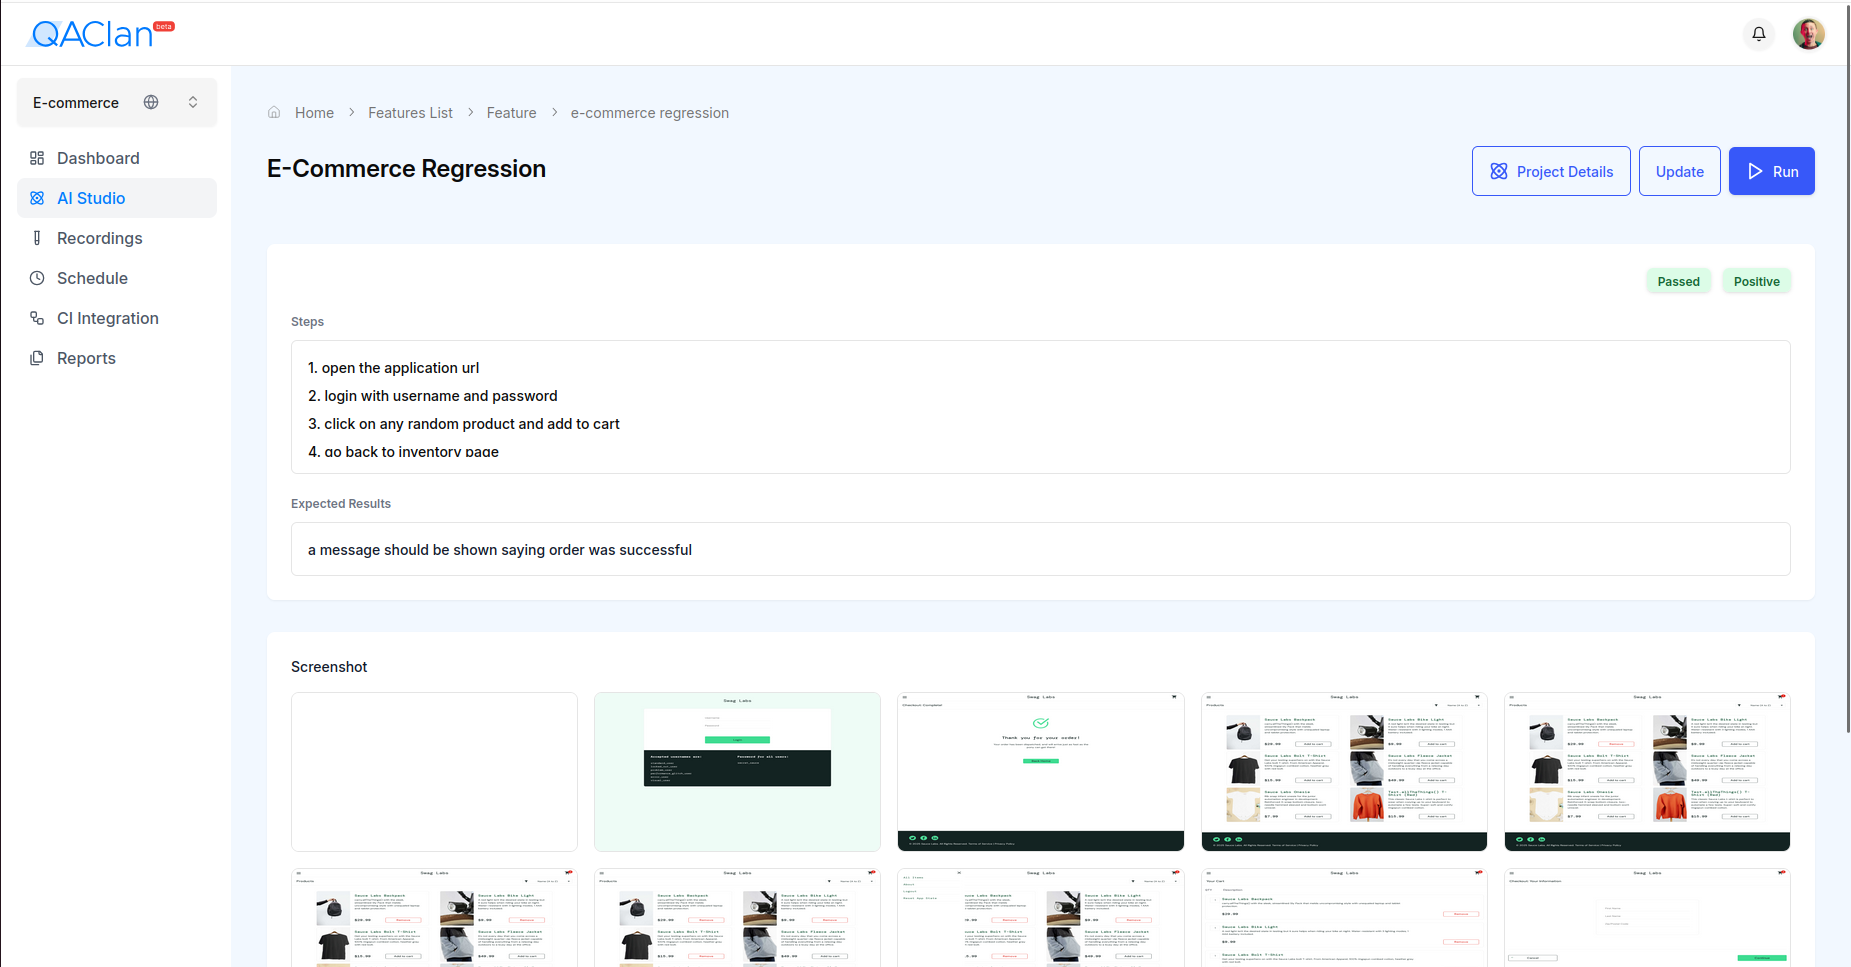The height and width of the screenshot is (967, 1851).
Task: Click the Project Details button
Action: point(1551,171)
